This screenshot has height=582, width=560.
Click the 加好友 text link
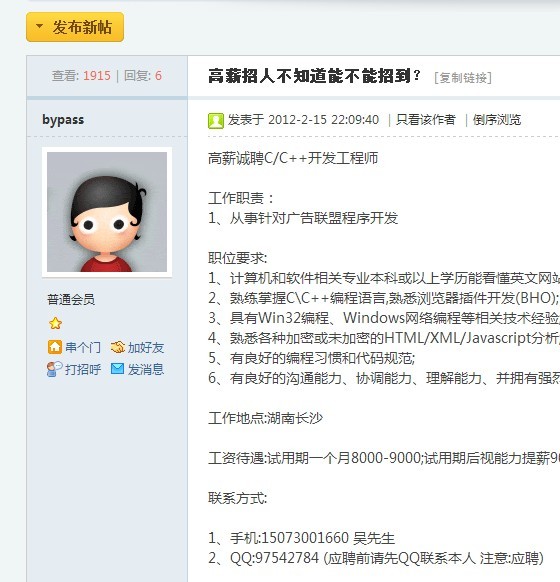(146, 347)
